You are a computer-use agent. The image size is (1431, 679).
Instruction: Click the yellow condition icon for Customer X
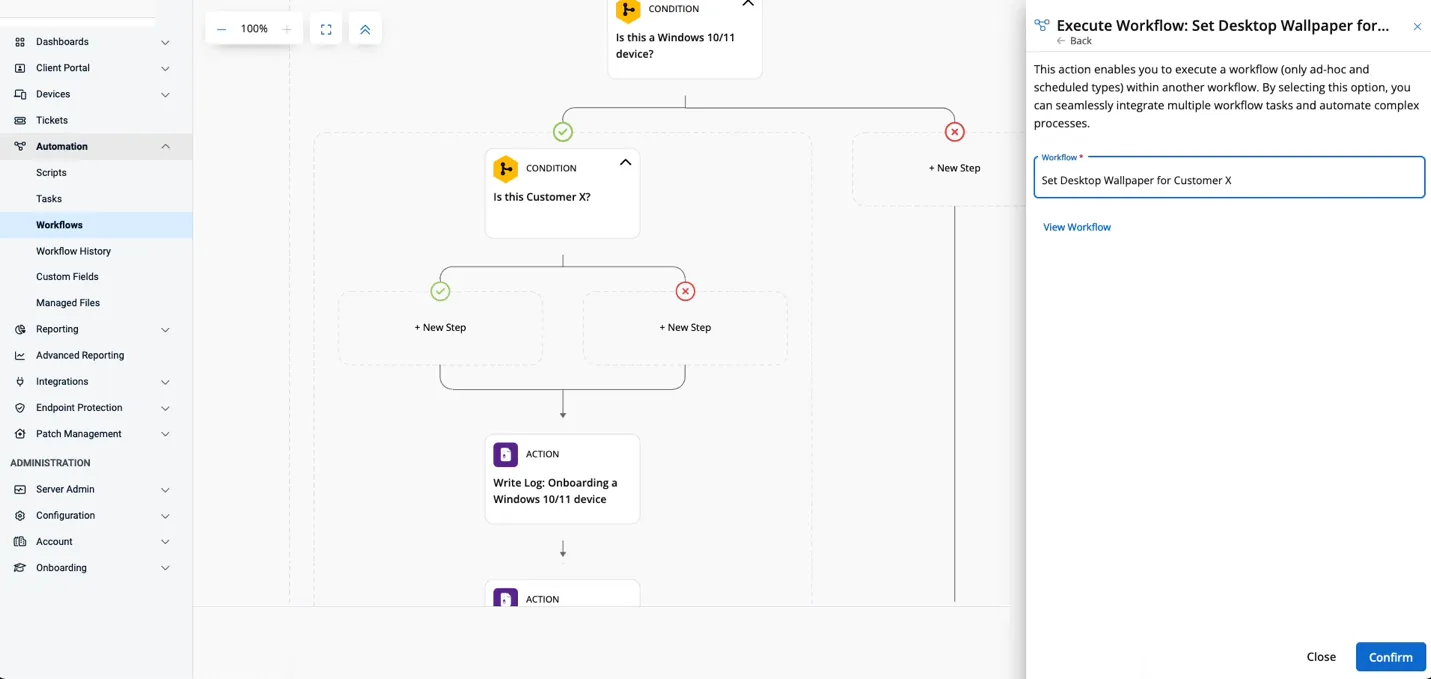(506, 168)
